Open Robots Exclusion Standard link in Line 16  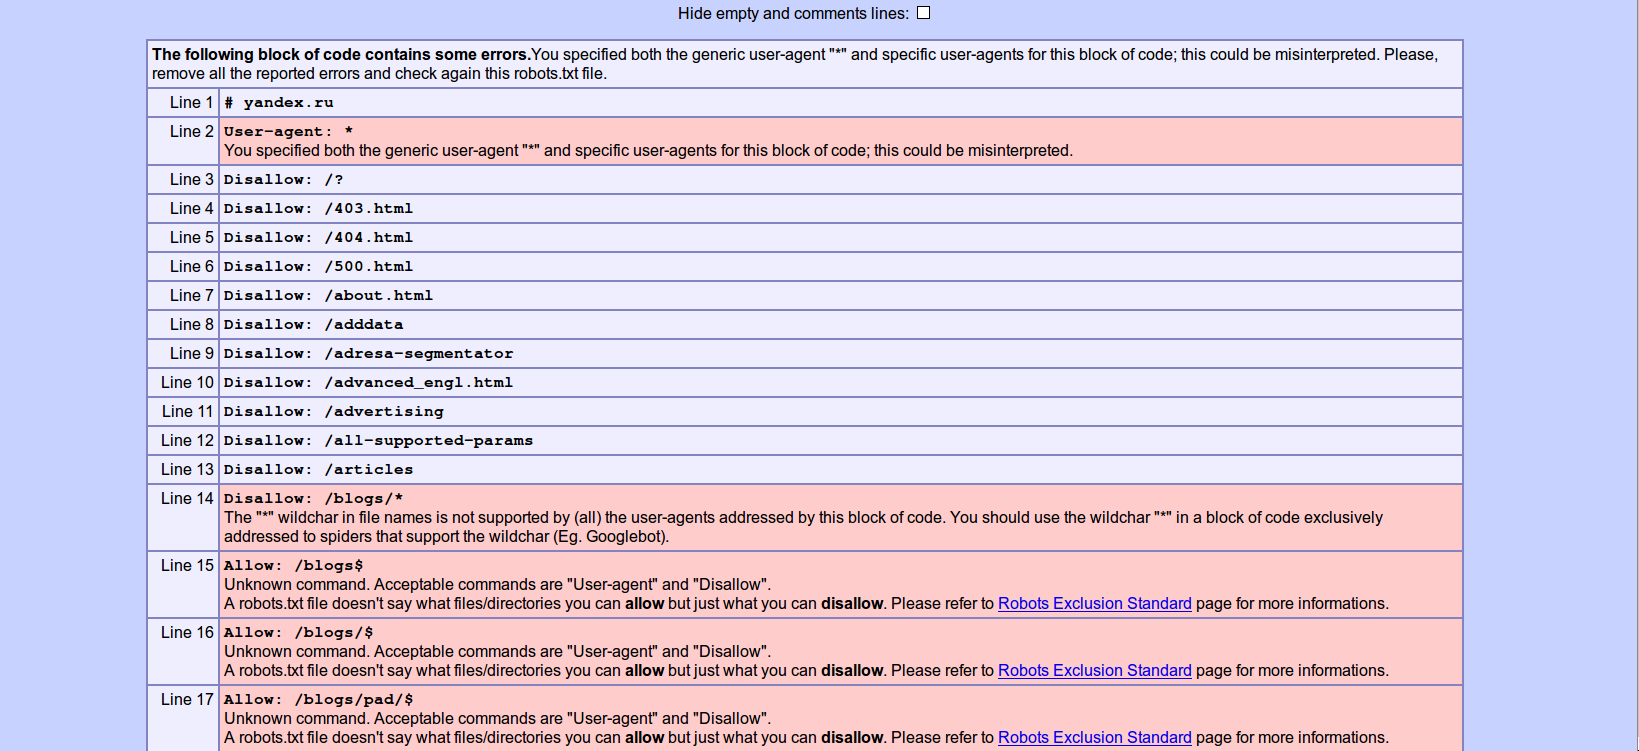(x=1095, y=671)
